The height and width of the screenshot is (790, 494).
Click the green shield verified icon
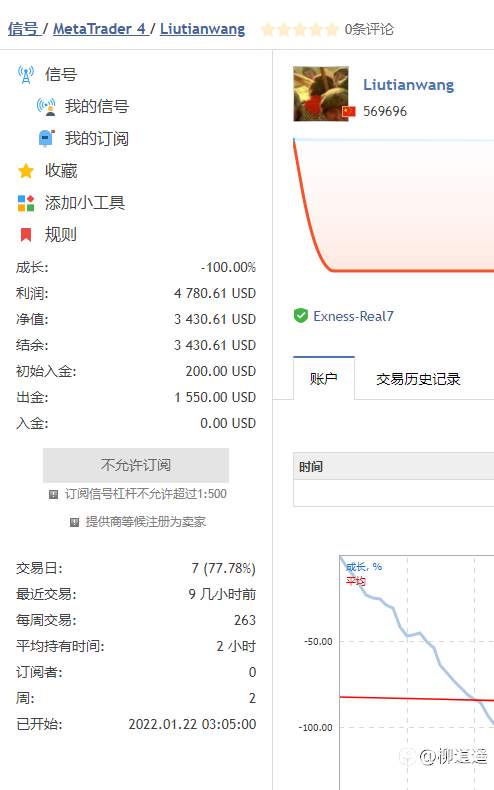click(x=300, y=316)
